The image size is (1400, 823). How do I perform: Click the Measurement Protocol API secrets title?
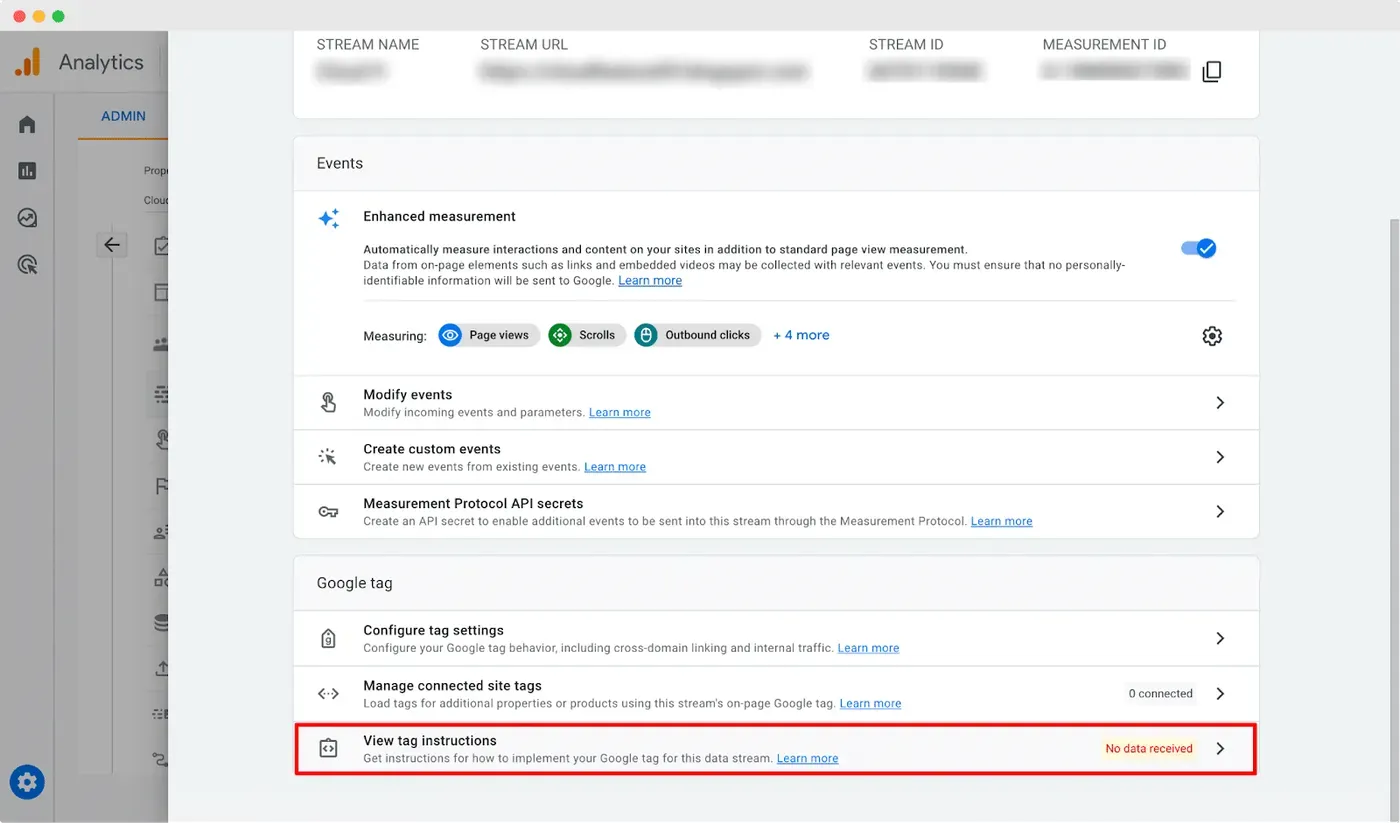pos(473,504)
